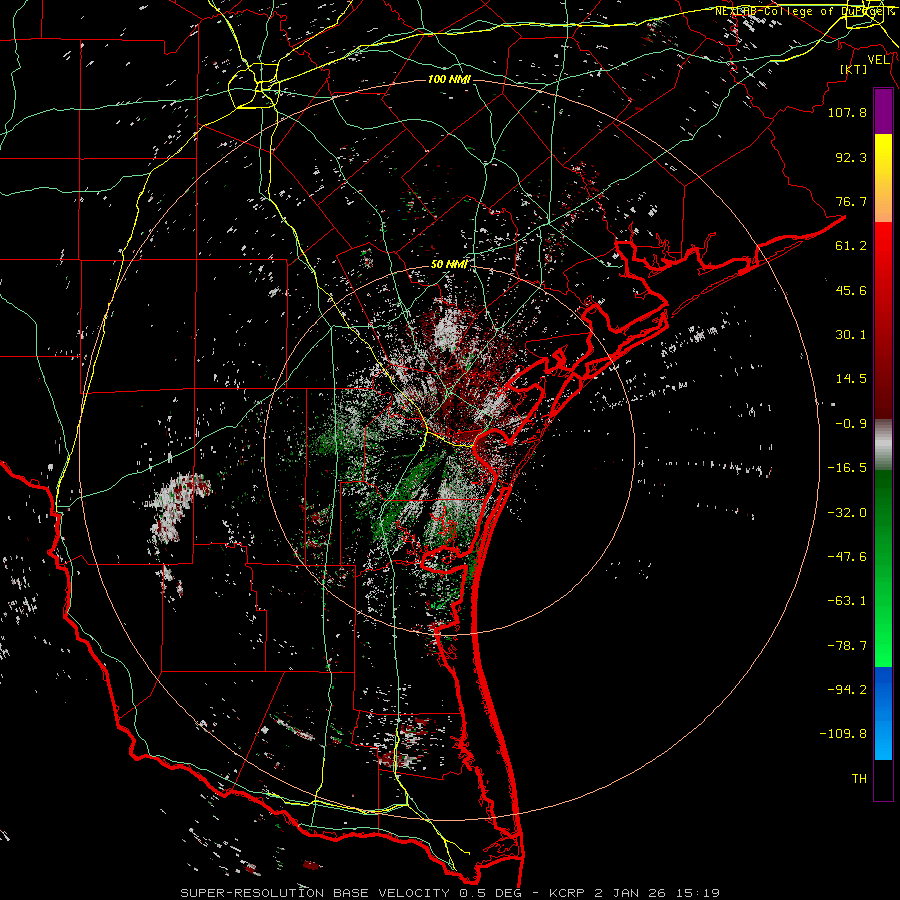Click the 2 JAN 26 date stamp
900x900 pixels.
click(630, 893)
